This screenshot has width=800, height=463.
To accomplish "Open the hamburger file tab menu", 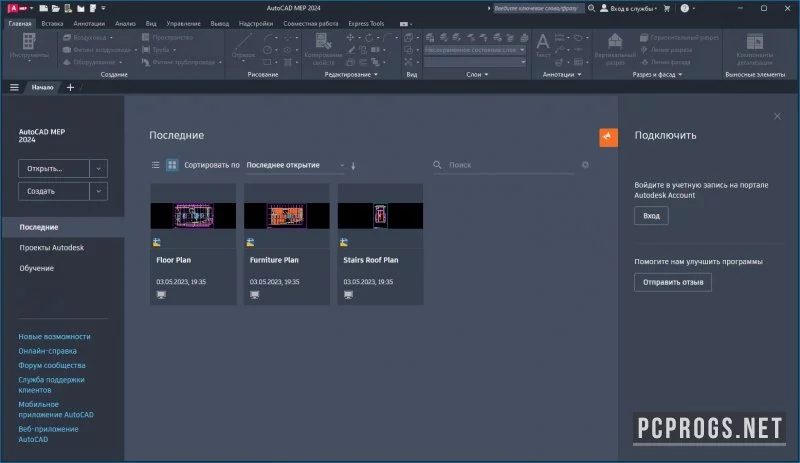I will coord(14,87).
